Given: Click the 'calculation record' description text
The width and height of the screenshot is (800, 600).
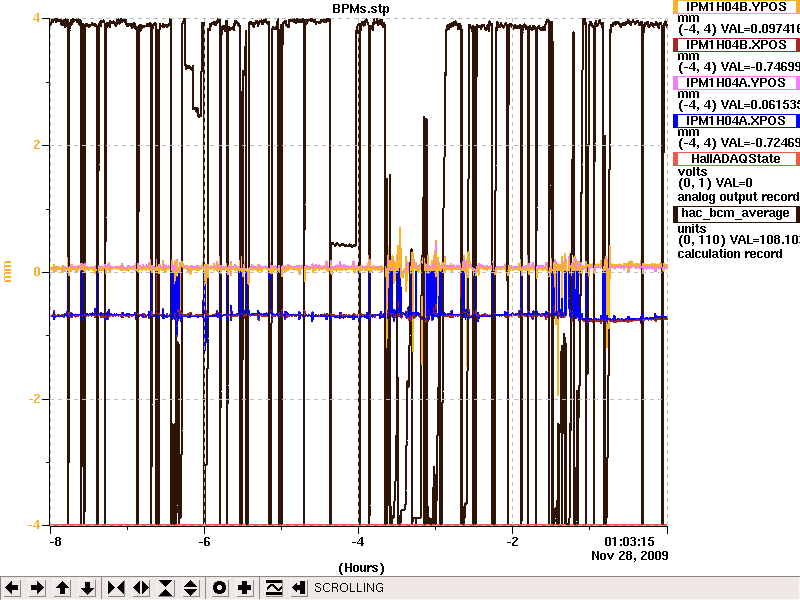Looking at the screenshot, I should click(730, 254).
